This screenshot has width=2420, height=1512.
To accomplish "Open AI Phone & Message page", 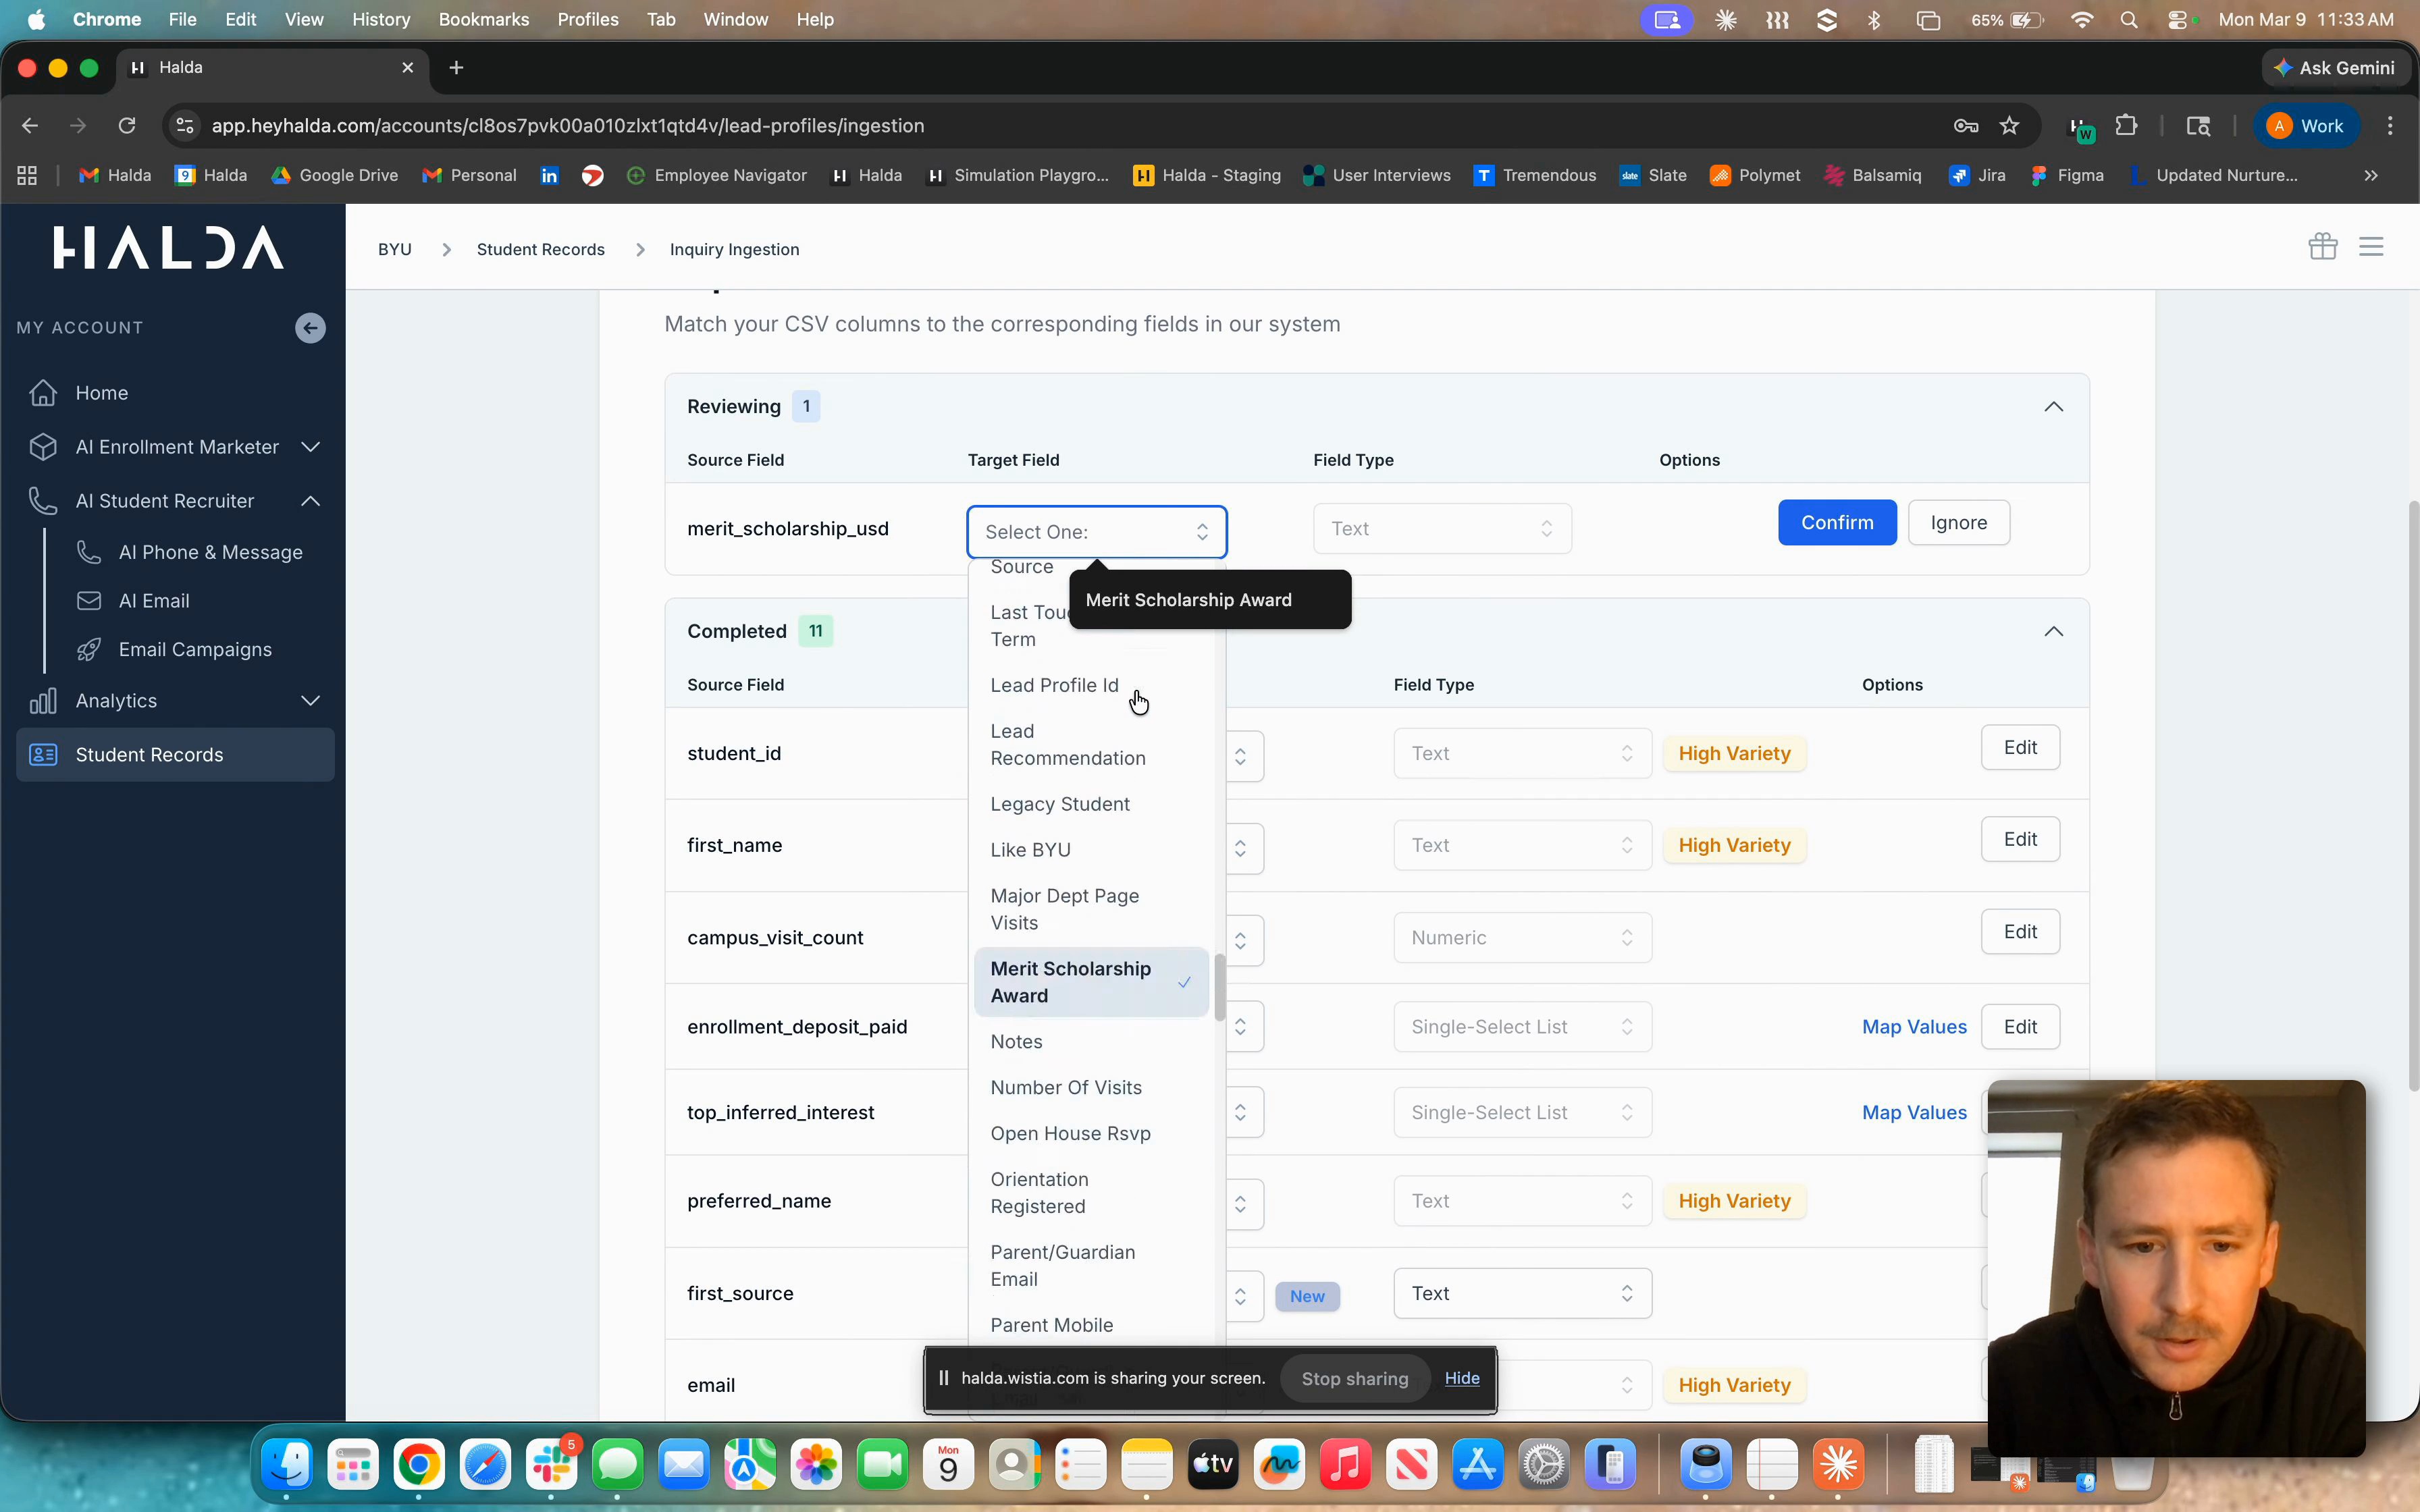I will pos(210,552).
